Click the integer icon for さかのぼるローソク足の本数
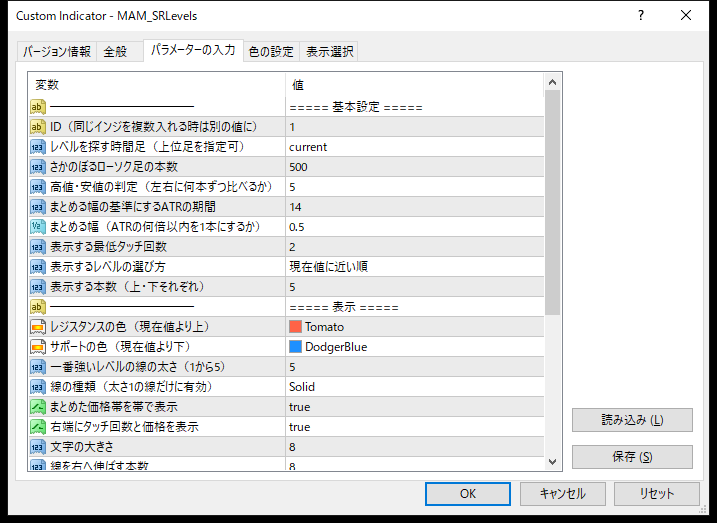 (x=38, y=167)
